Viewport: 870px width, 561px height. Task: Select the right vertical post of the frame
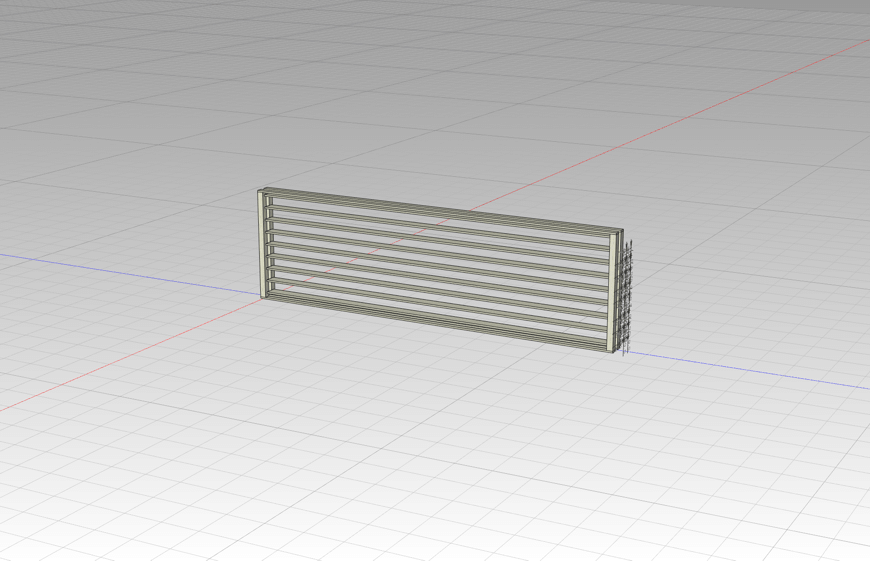click(613, 292)
